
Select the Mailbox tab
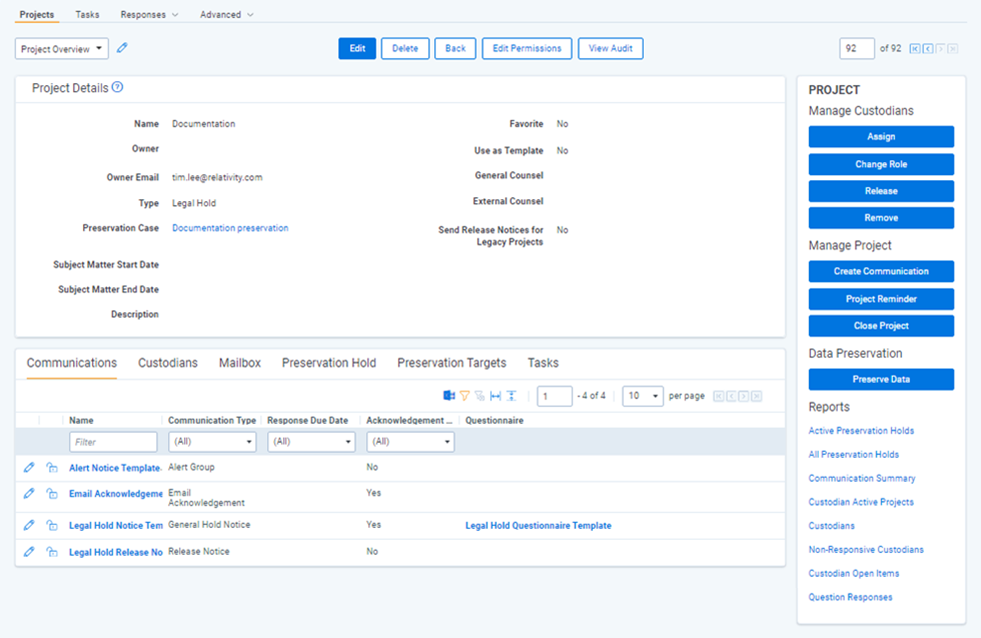[240, 363]
